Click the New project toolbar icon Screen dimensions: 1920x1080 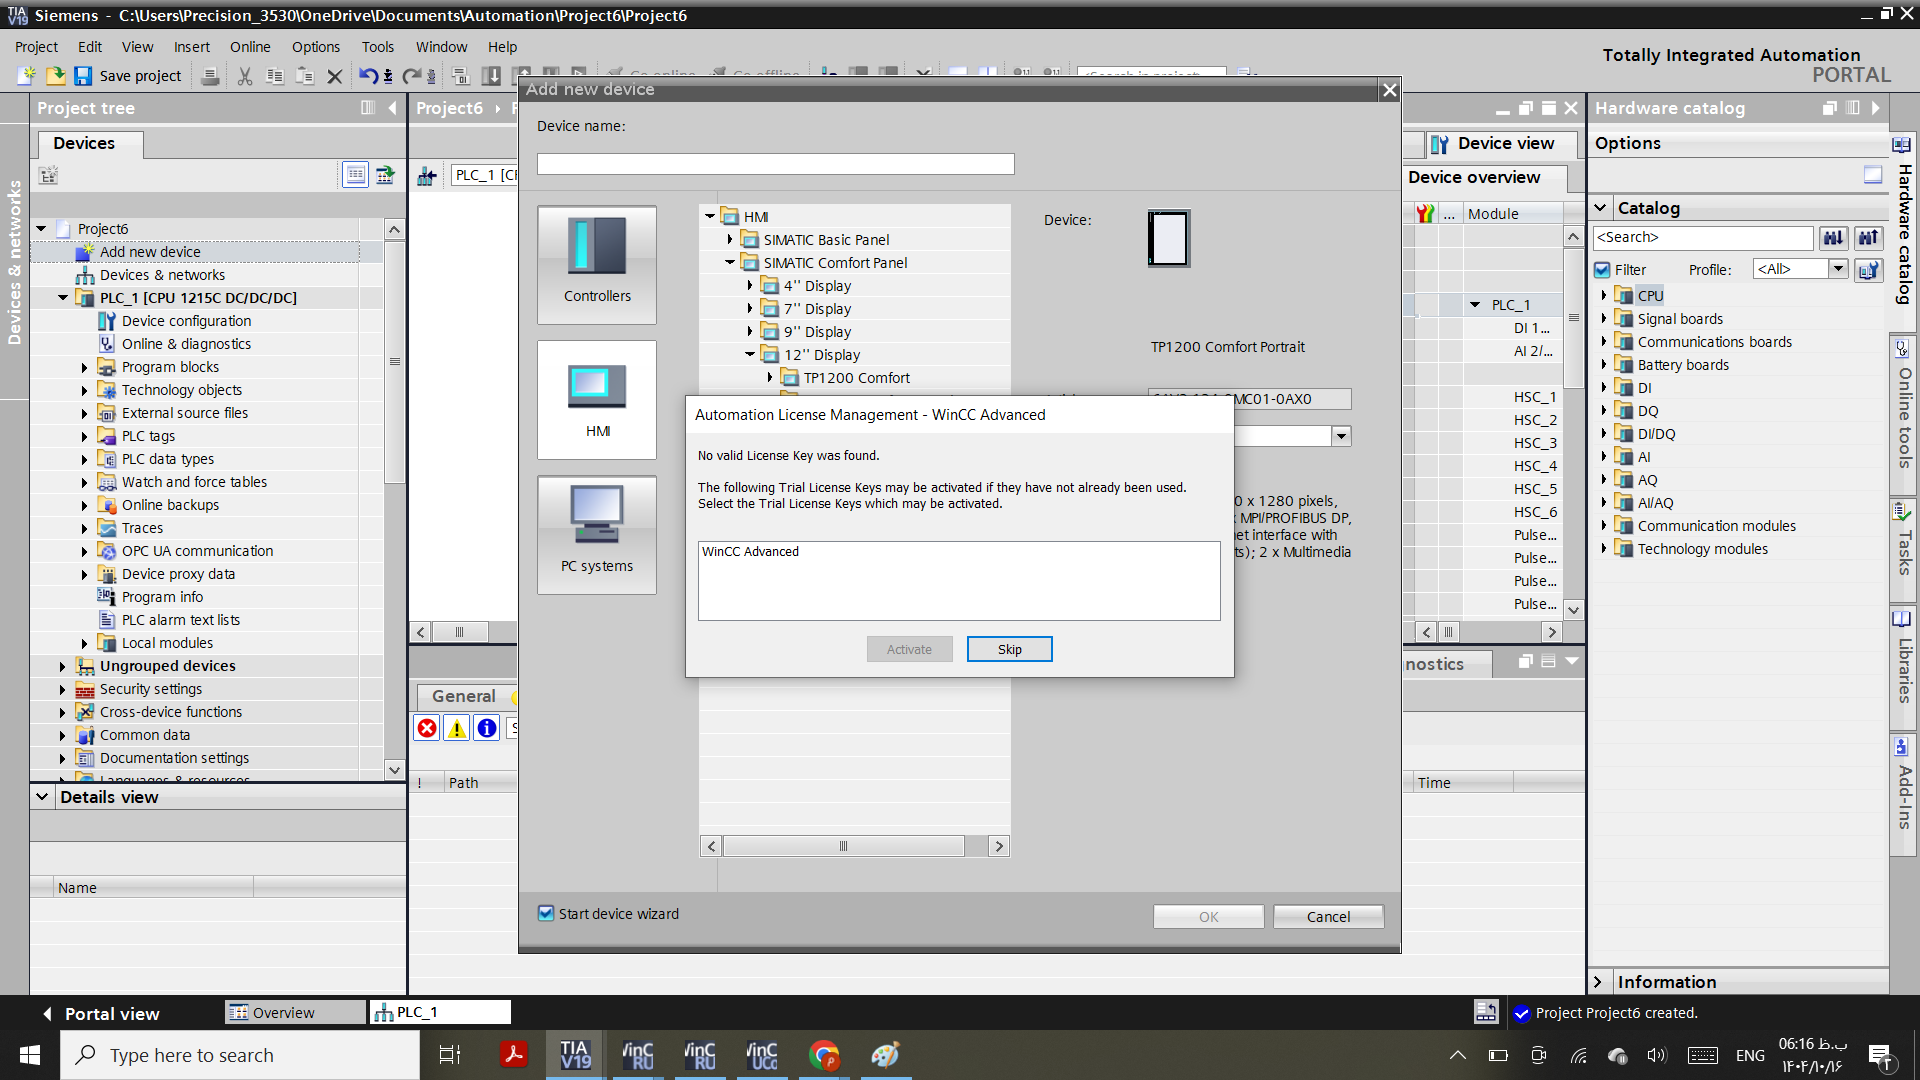[27, 75]
